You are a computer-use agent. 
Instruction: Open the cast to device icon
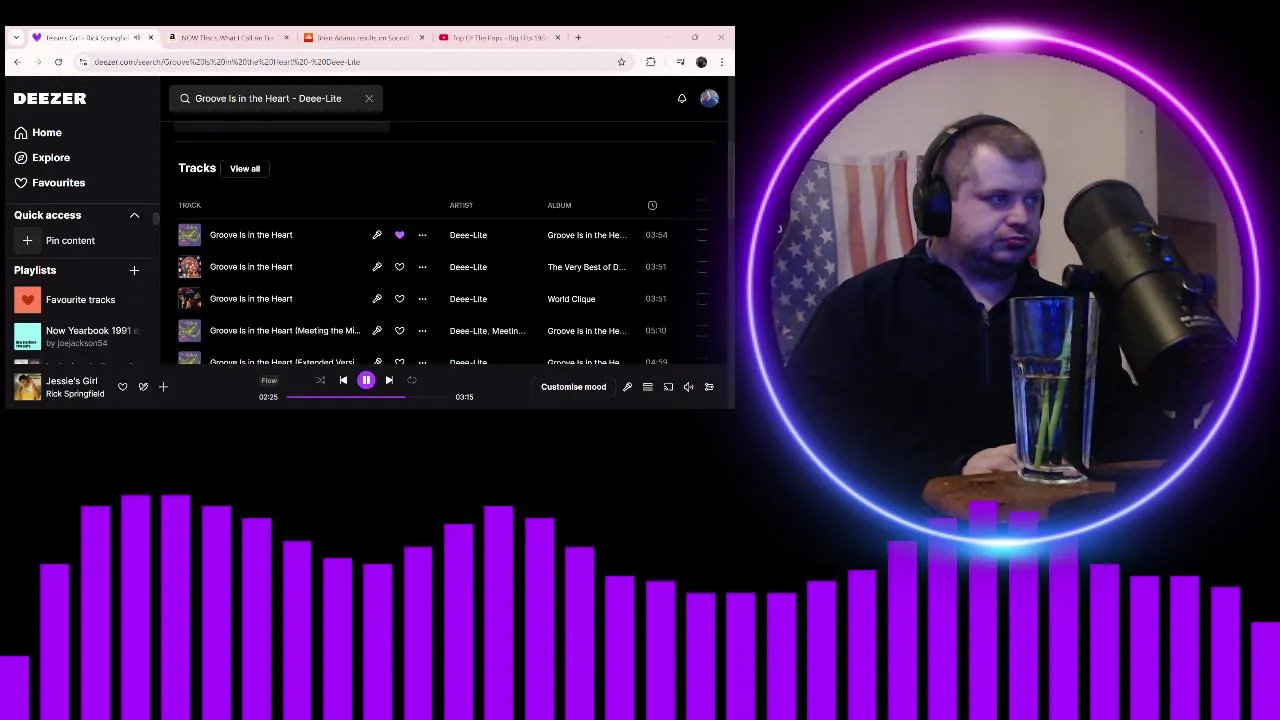(668, 387)
